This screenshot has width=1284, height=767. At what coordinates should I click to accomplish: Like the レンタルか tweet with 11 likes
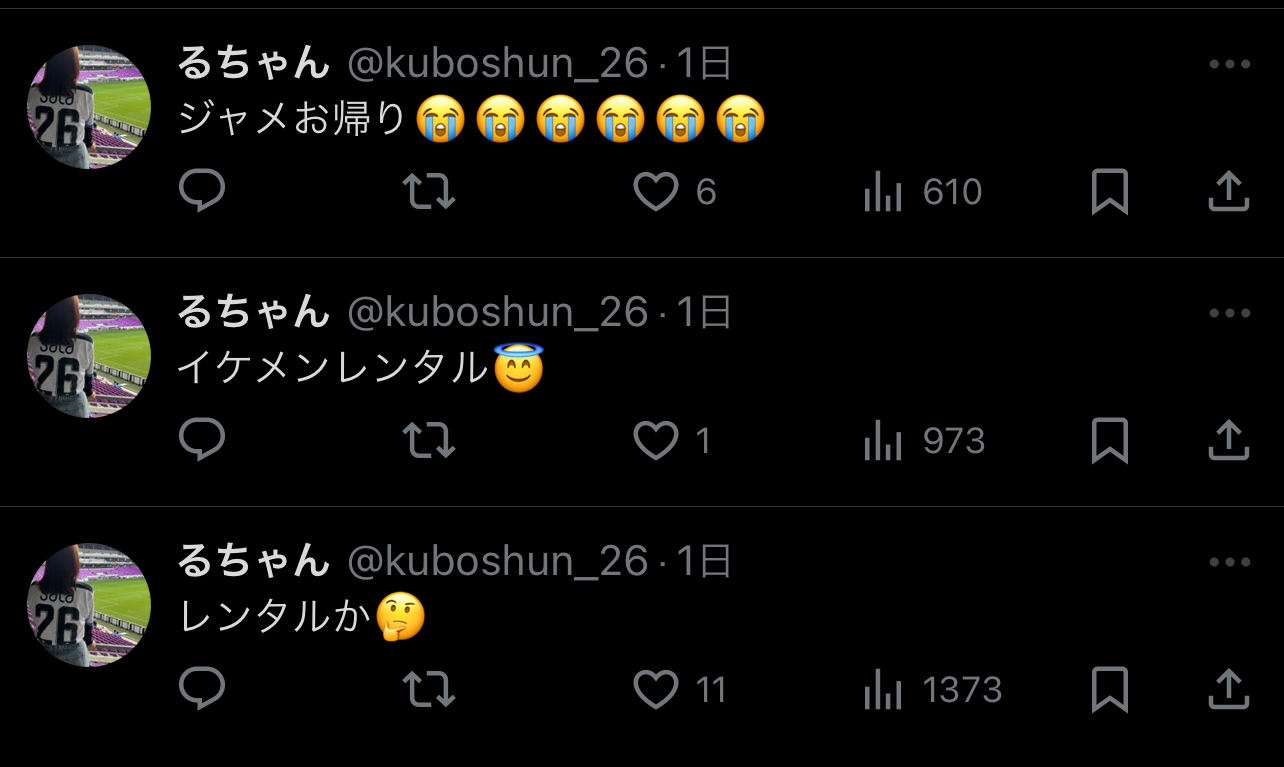point(680,689)
